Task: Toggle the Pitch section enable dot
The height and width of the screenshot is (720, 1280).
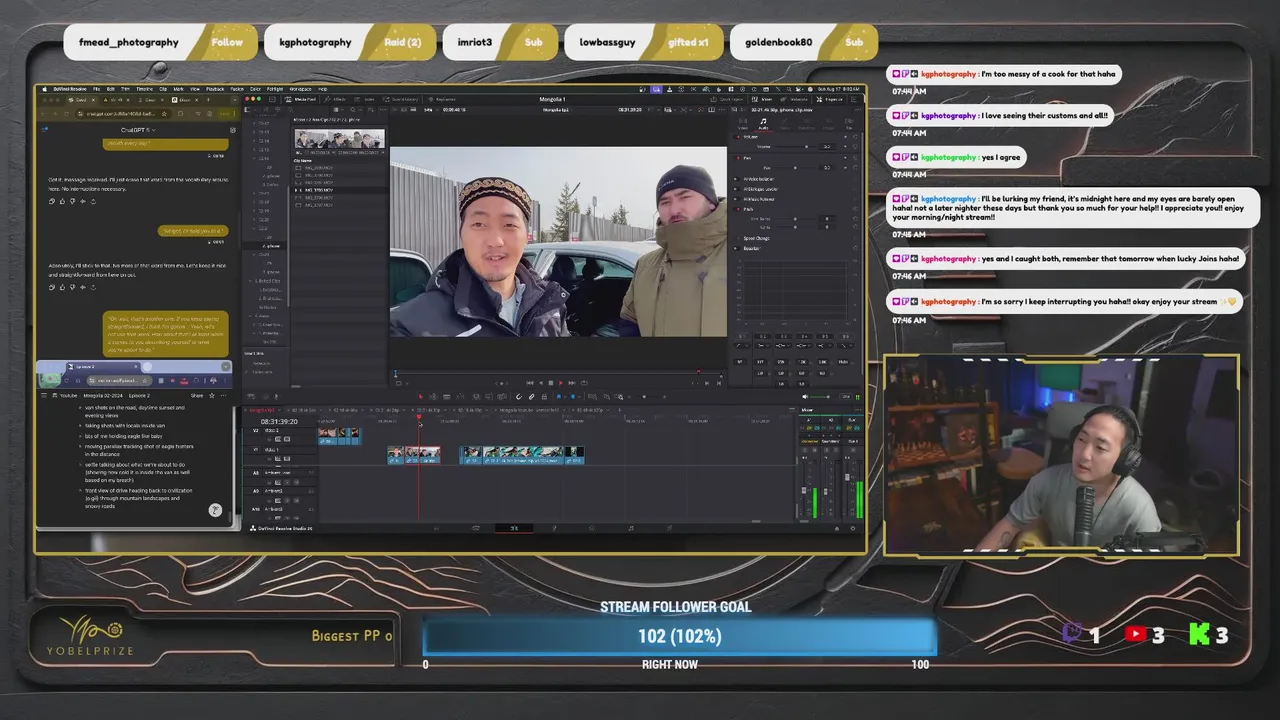Action: (x=738, y=209)
